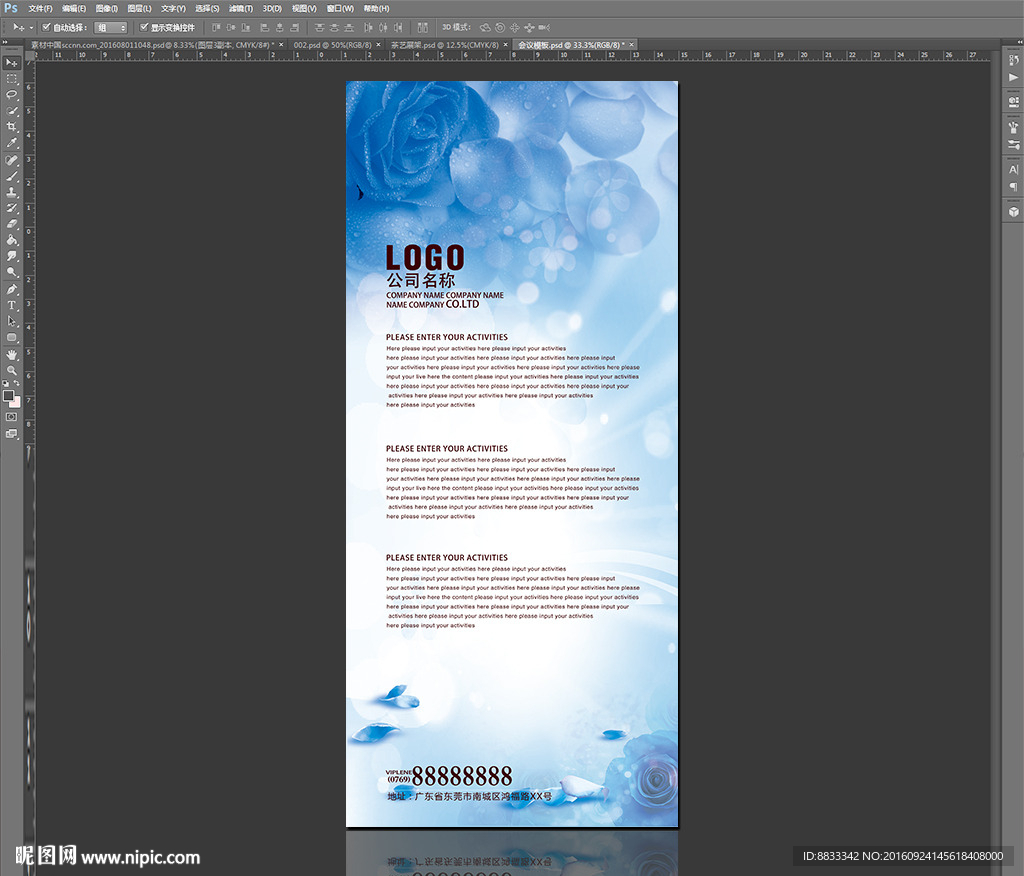Select the Rounded Rectangle shape tool
Viewport: 1024px width, 876px height.
point(12,337)
